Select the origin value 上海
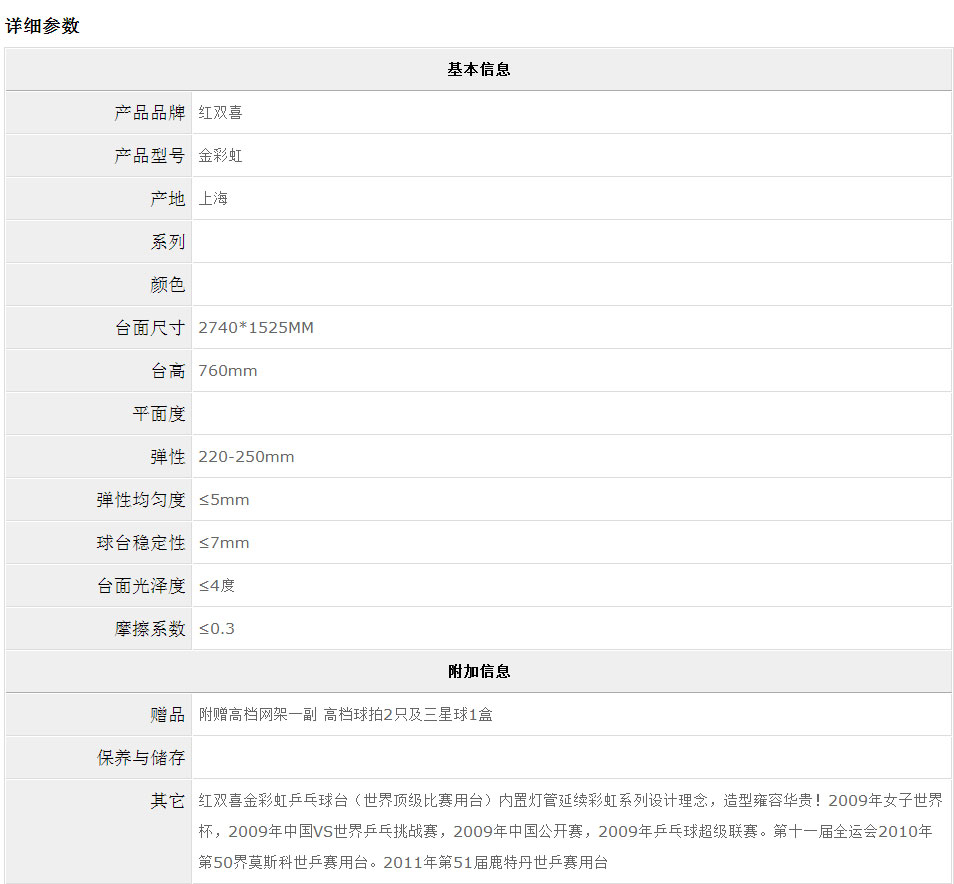The image size is (954, 884). pyautogui.click(x=213, y=198)
